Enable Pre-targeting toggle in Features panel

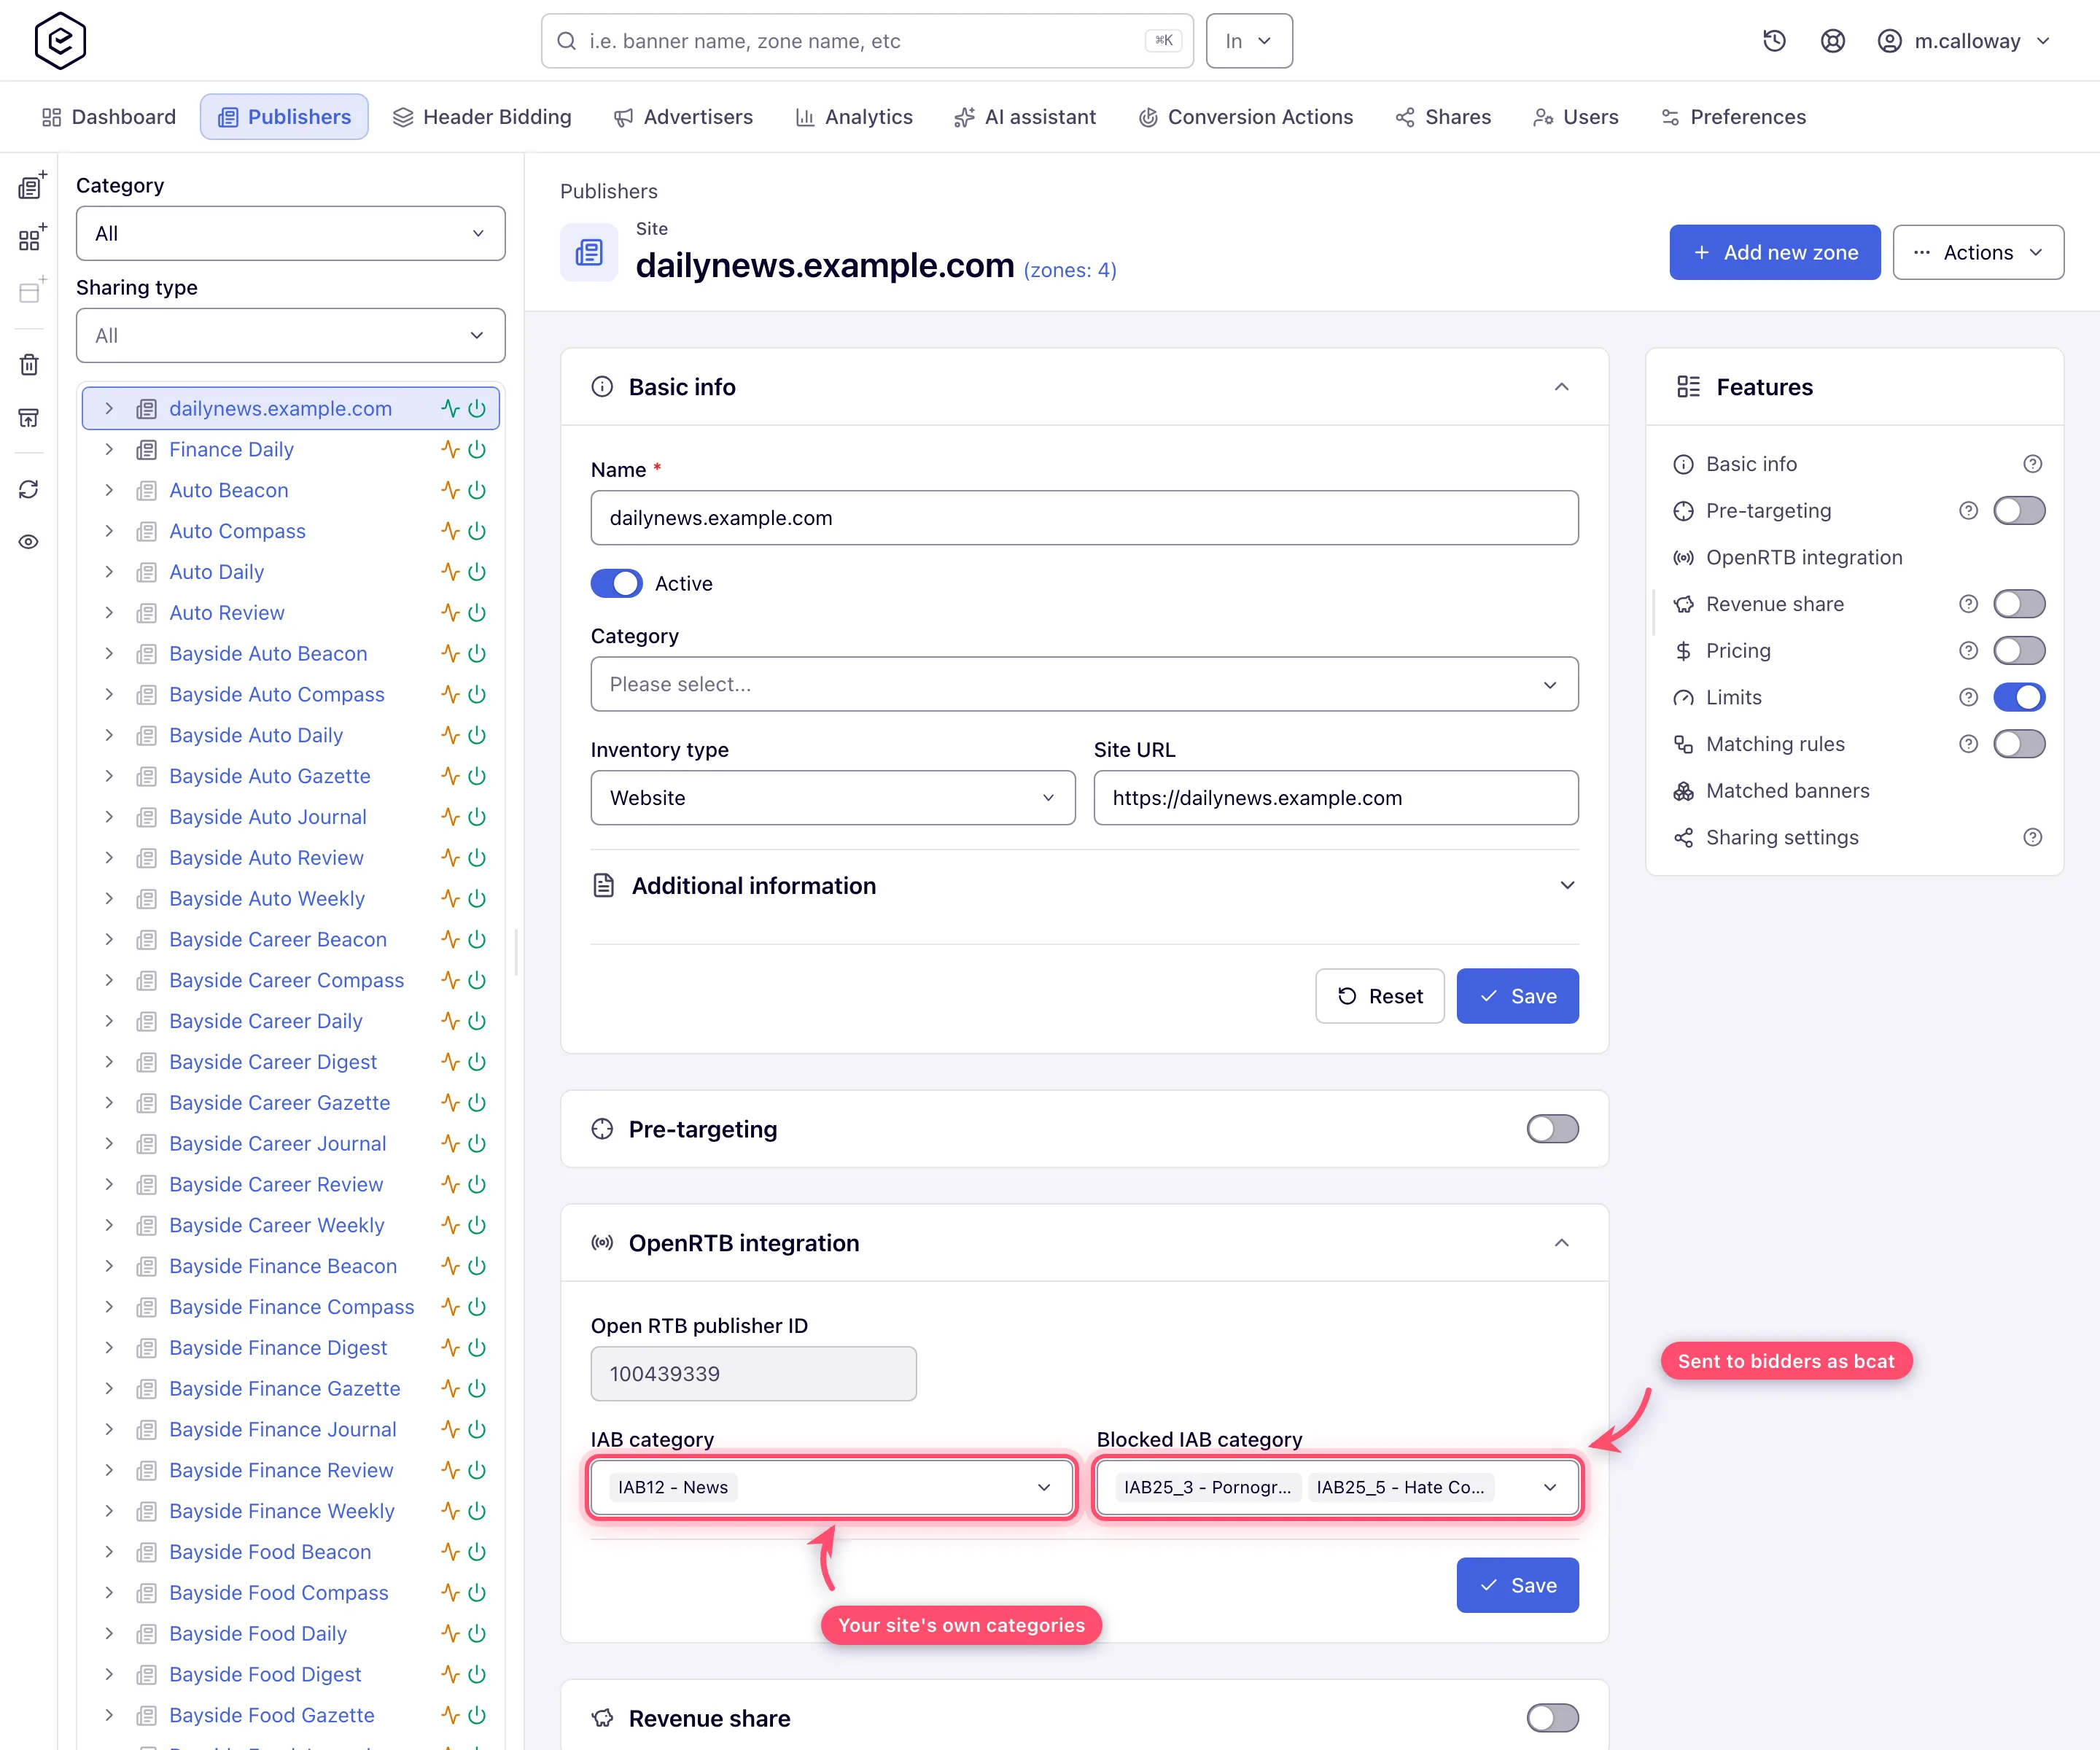pos(2019,511)
